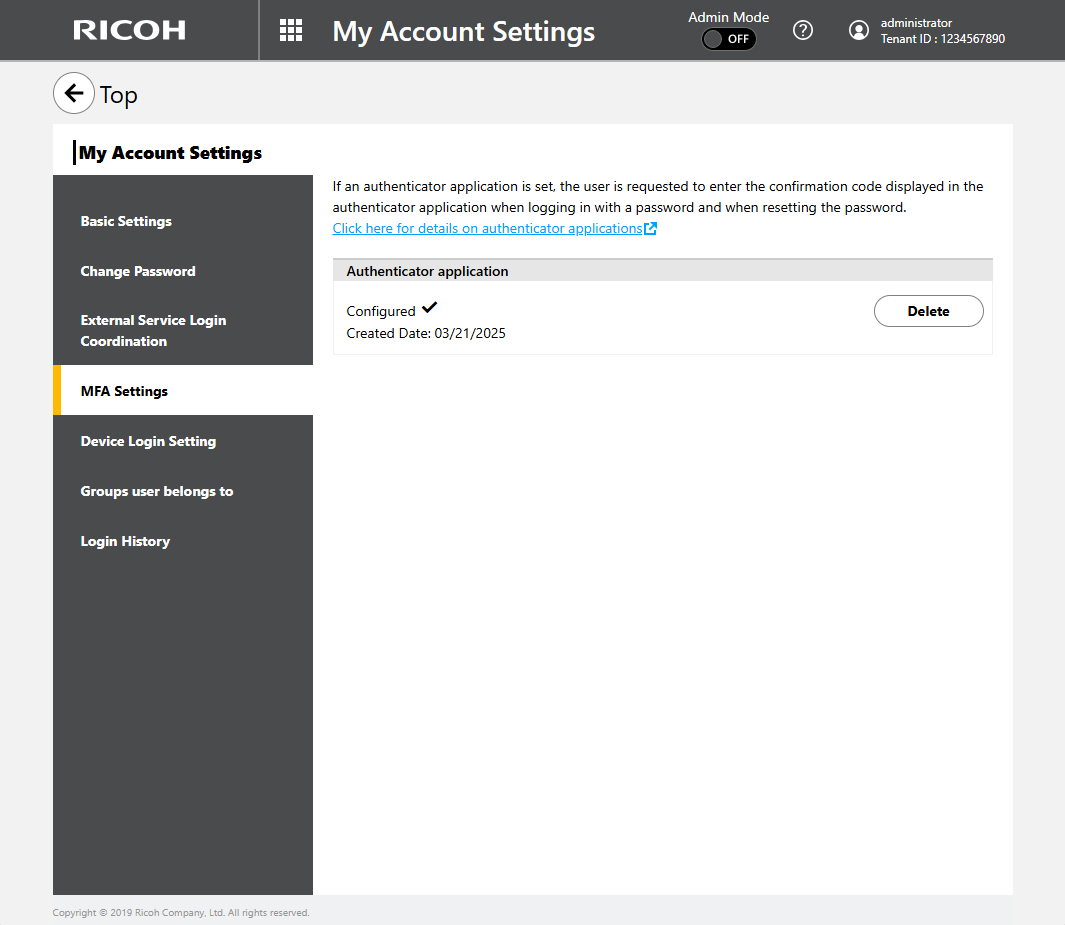Click the My Account Settings header title
Image resolution: width=1065 pixels, height=925 pixels.
[x=463, y=31]
